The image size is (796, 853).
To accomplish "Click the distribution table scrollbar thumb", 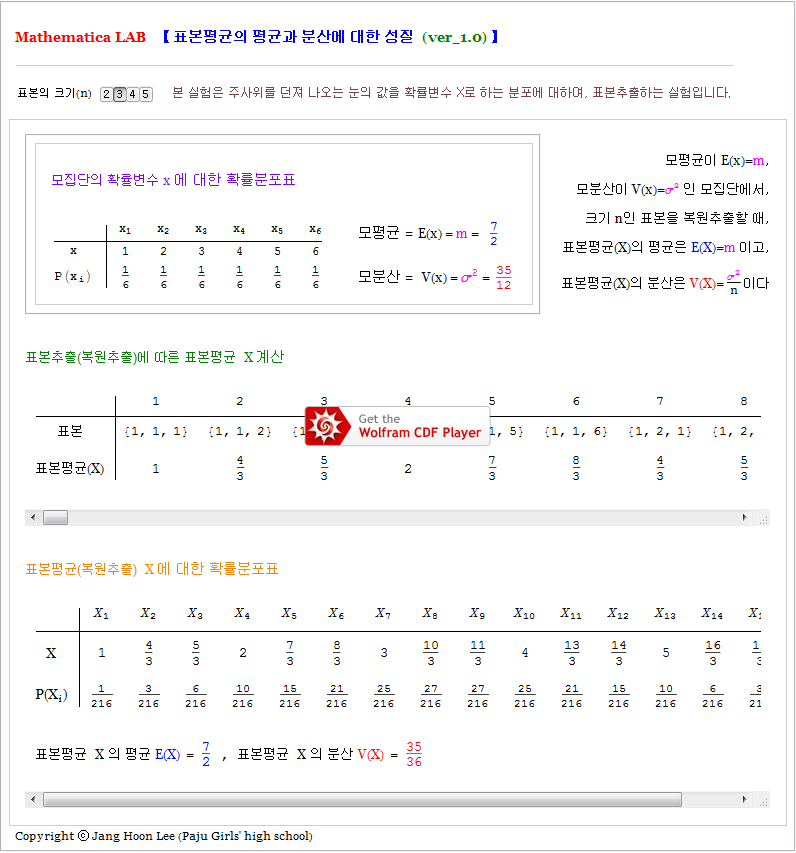I will click(362, 800).
